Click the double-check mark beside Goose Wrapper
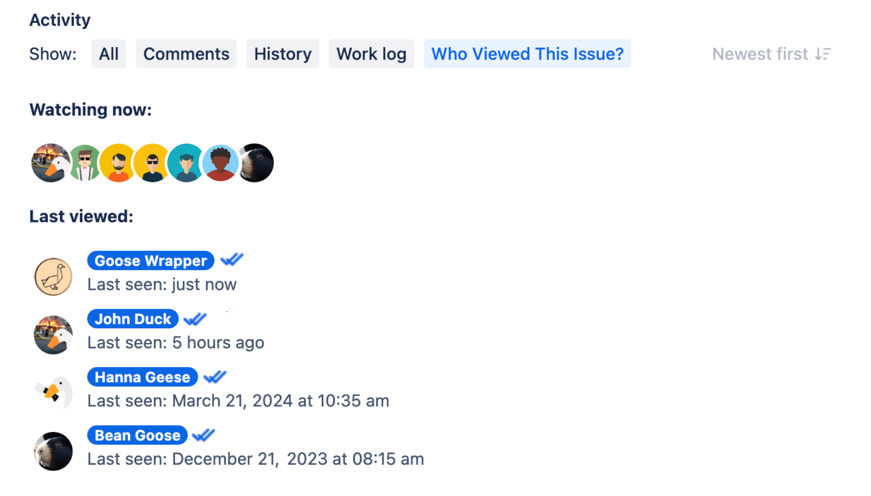 [232, 260]
